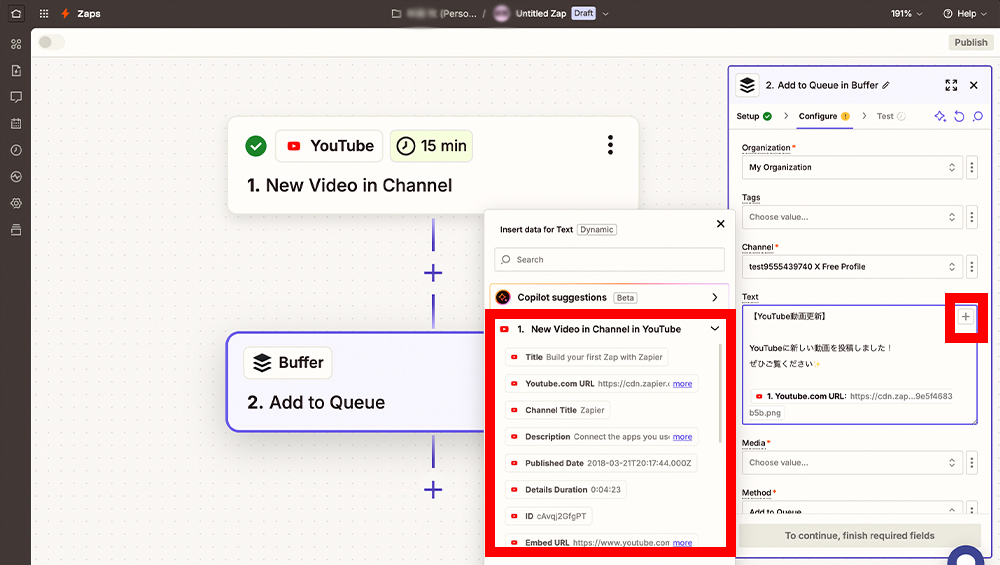Insert the Published Date field
The width and height of the screenshot is (1000, 565).
tap(601, 463)
